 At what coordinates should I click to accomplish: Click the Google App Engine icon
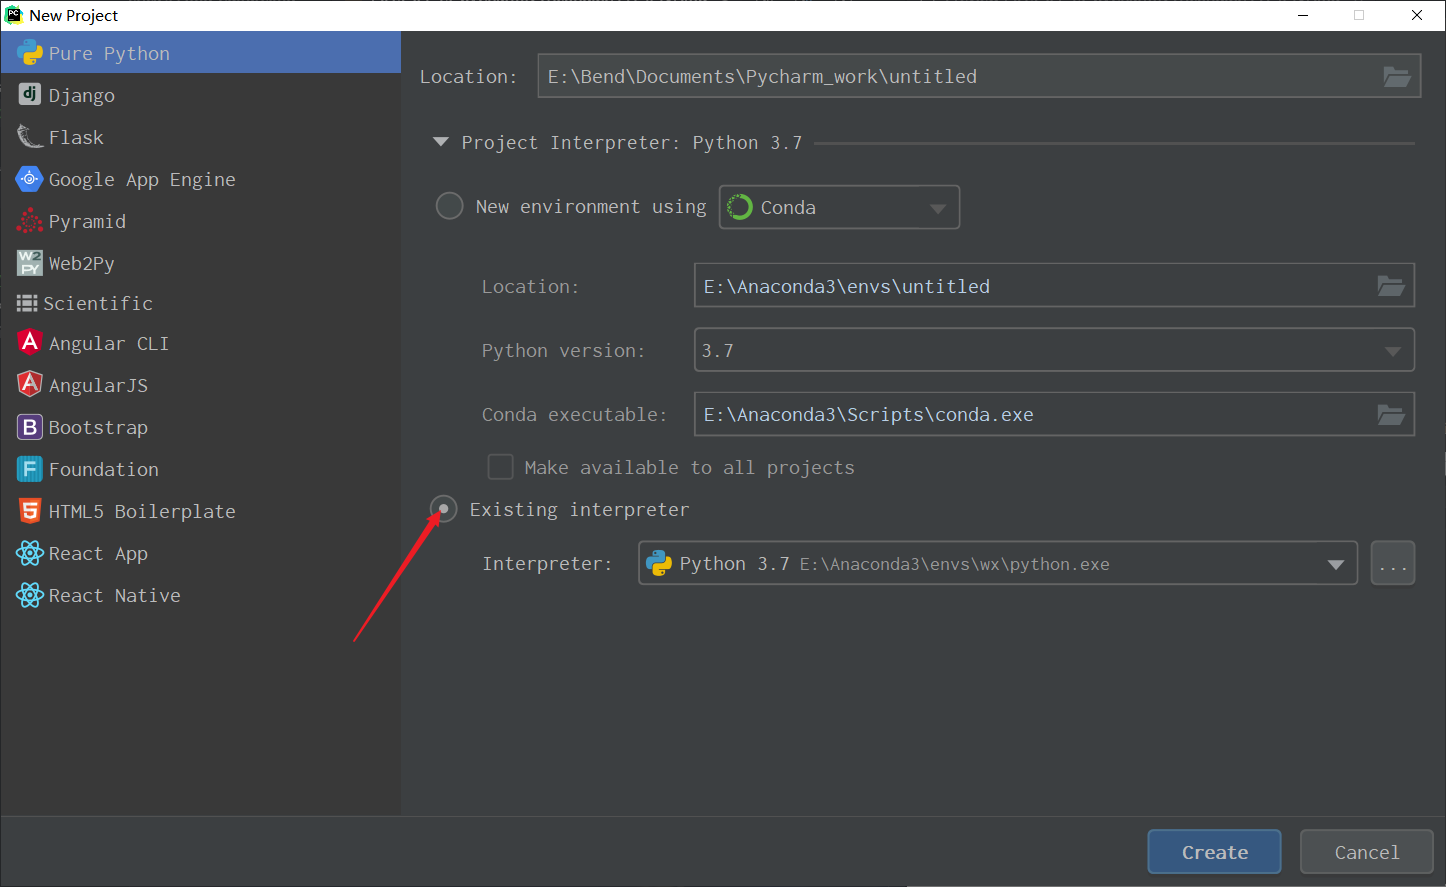pyautogui.click(x=30, y=179)
